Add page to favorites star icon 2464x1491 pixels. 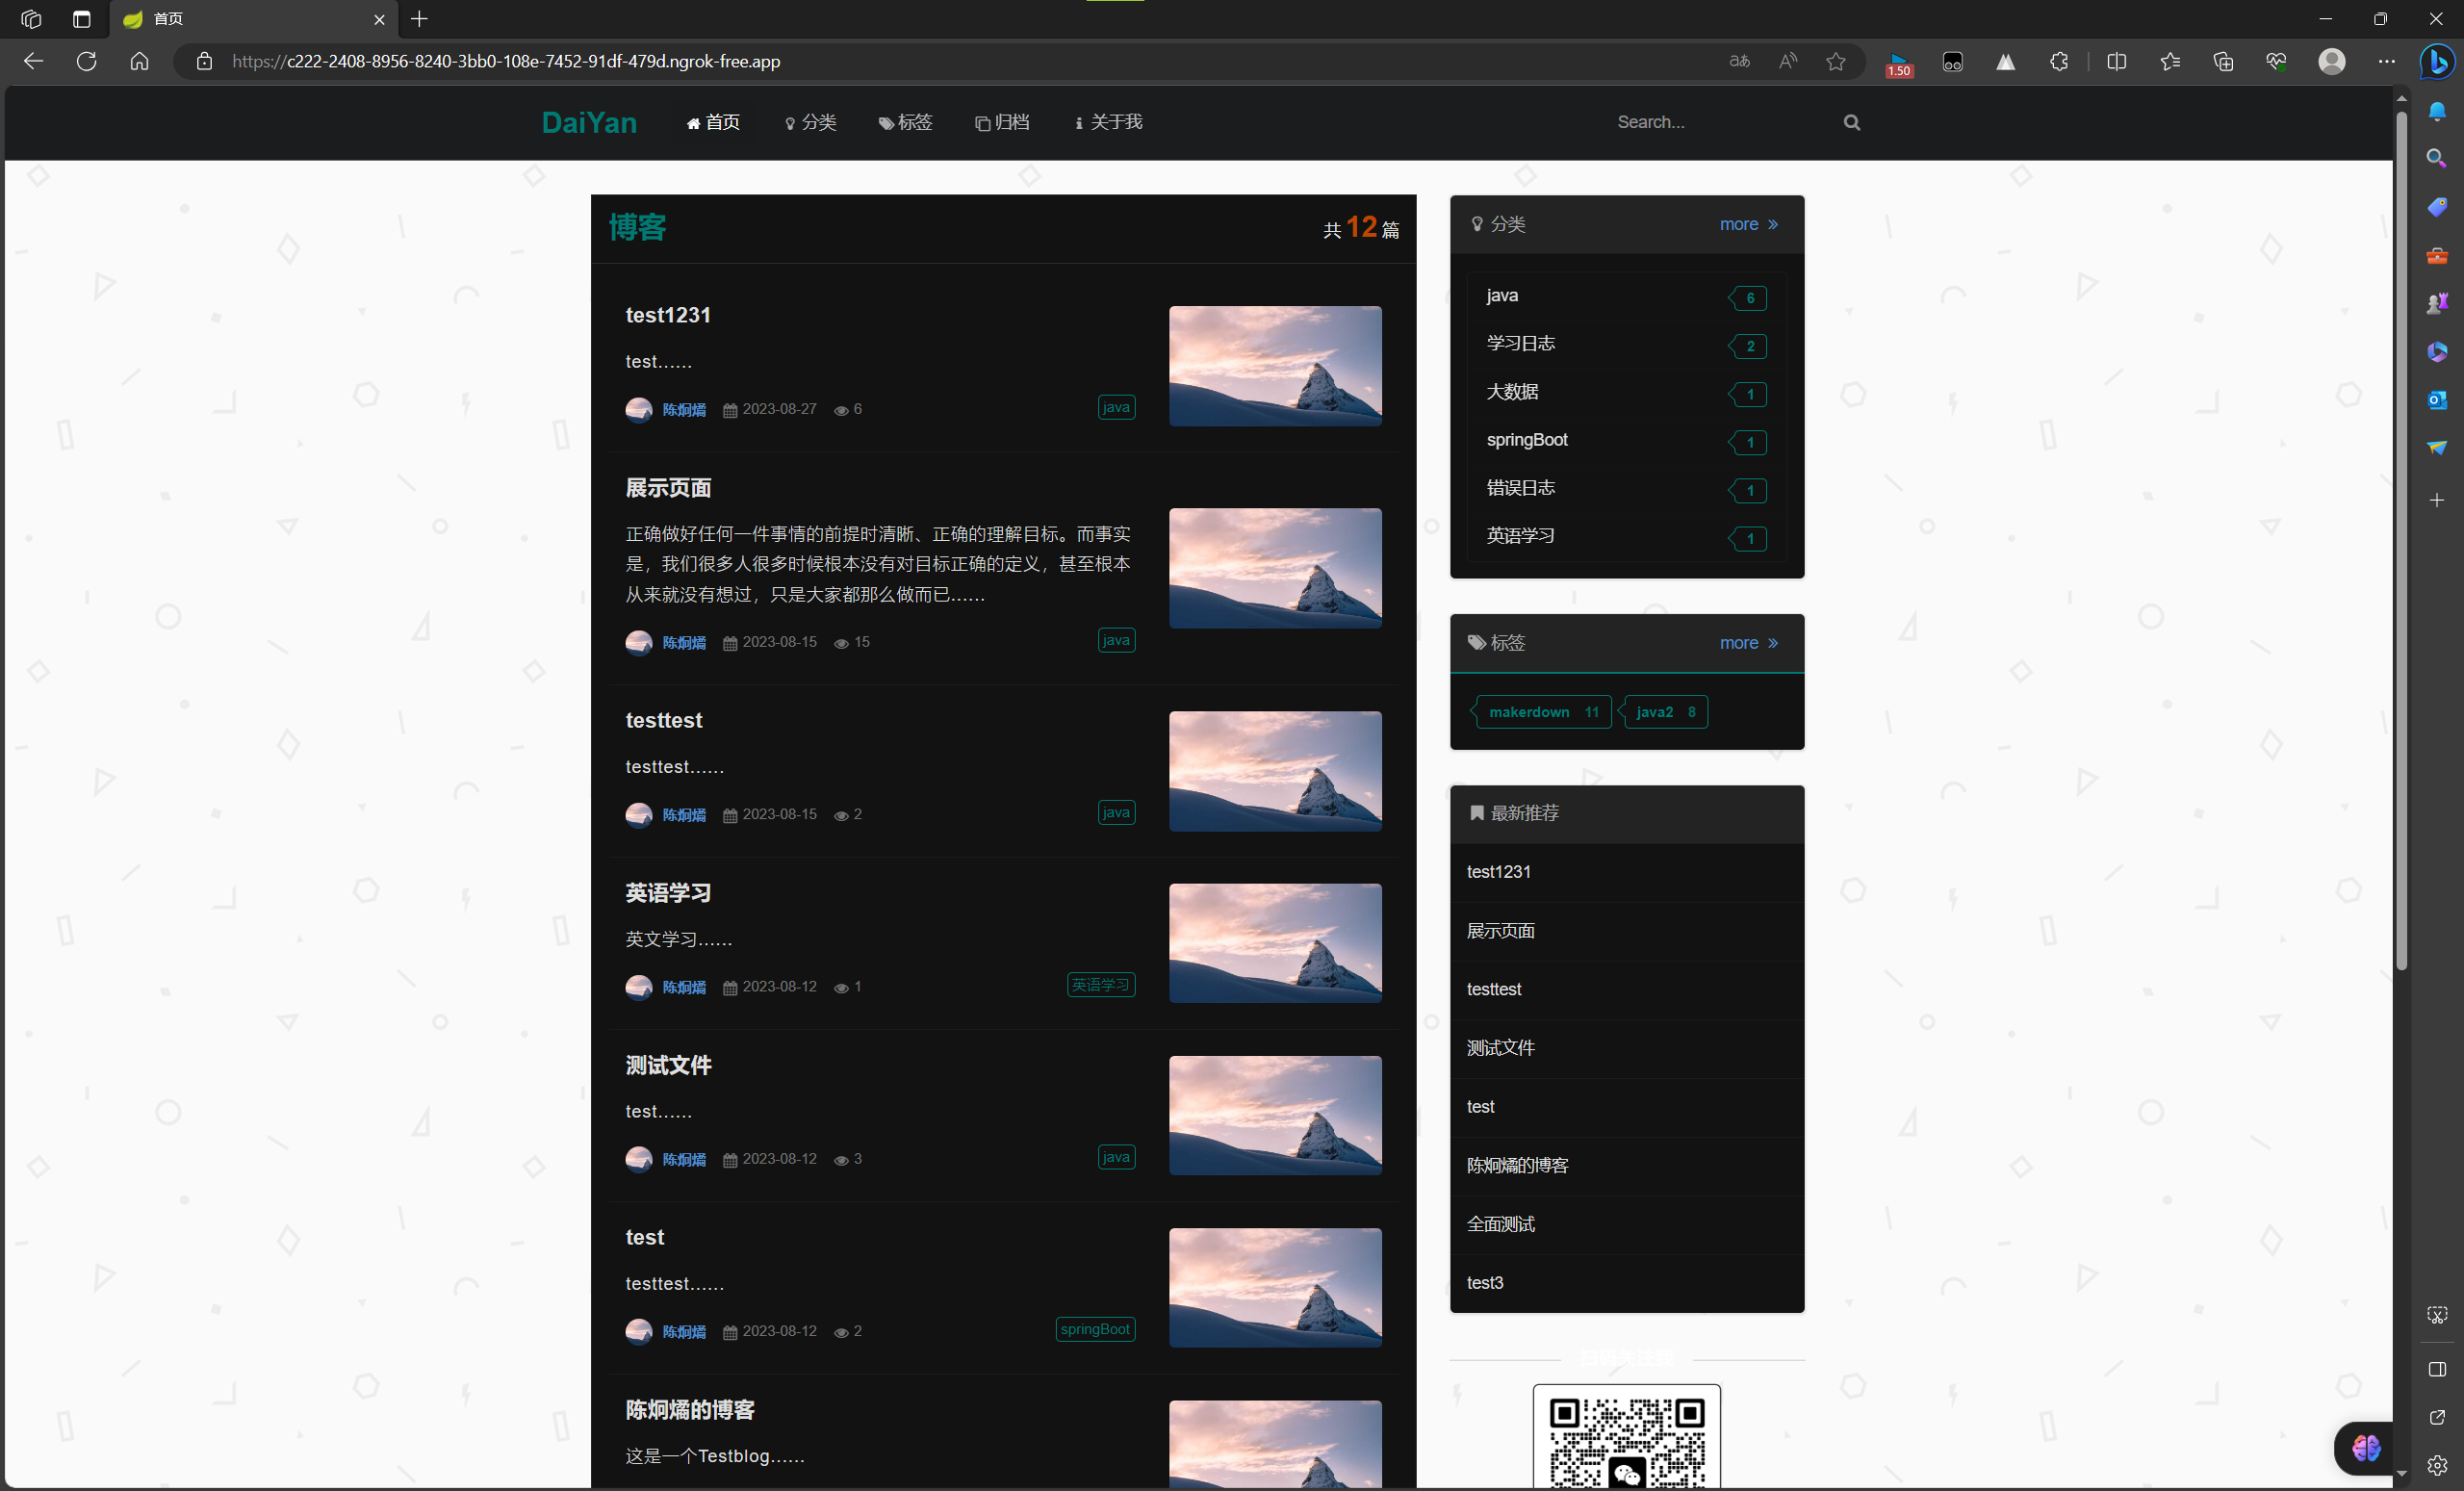tap(1835, 61)
